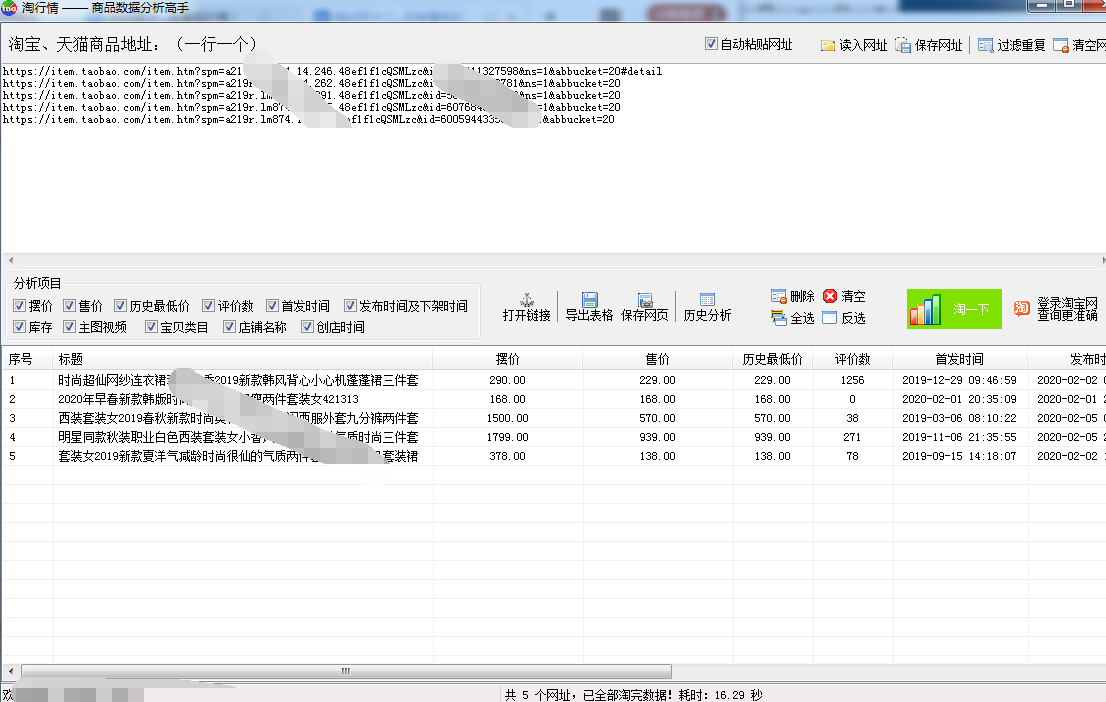Click 登录淘宝网 查询更准确 link
Image resolution: width=1106 pixels, height=702 pixels.
(1067, 309)
